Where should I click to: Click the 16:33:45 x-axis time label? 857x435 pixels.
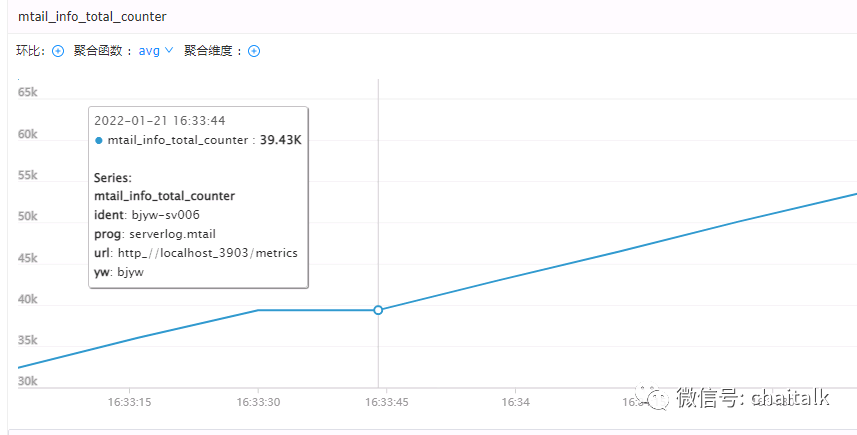(x=386, y=402)
